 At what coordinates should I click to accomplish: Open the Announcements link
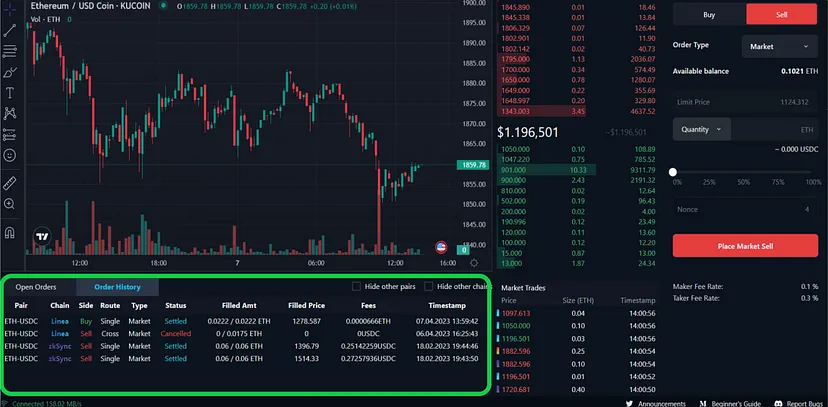point(661,404)
